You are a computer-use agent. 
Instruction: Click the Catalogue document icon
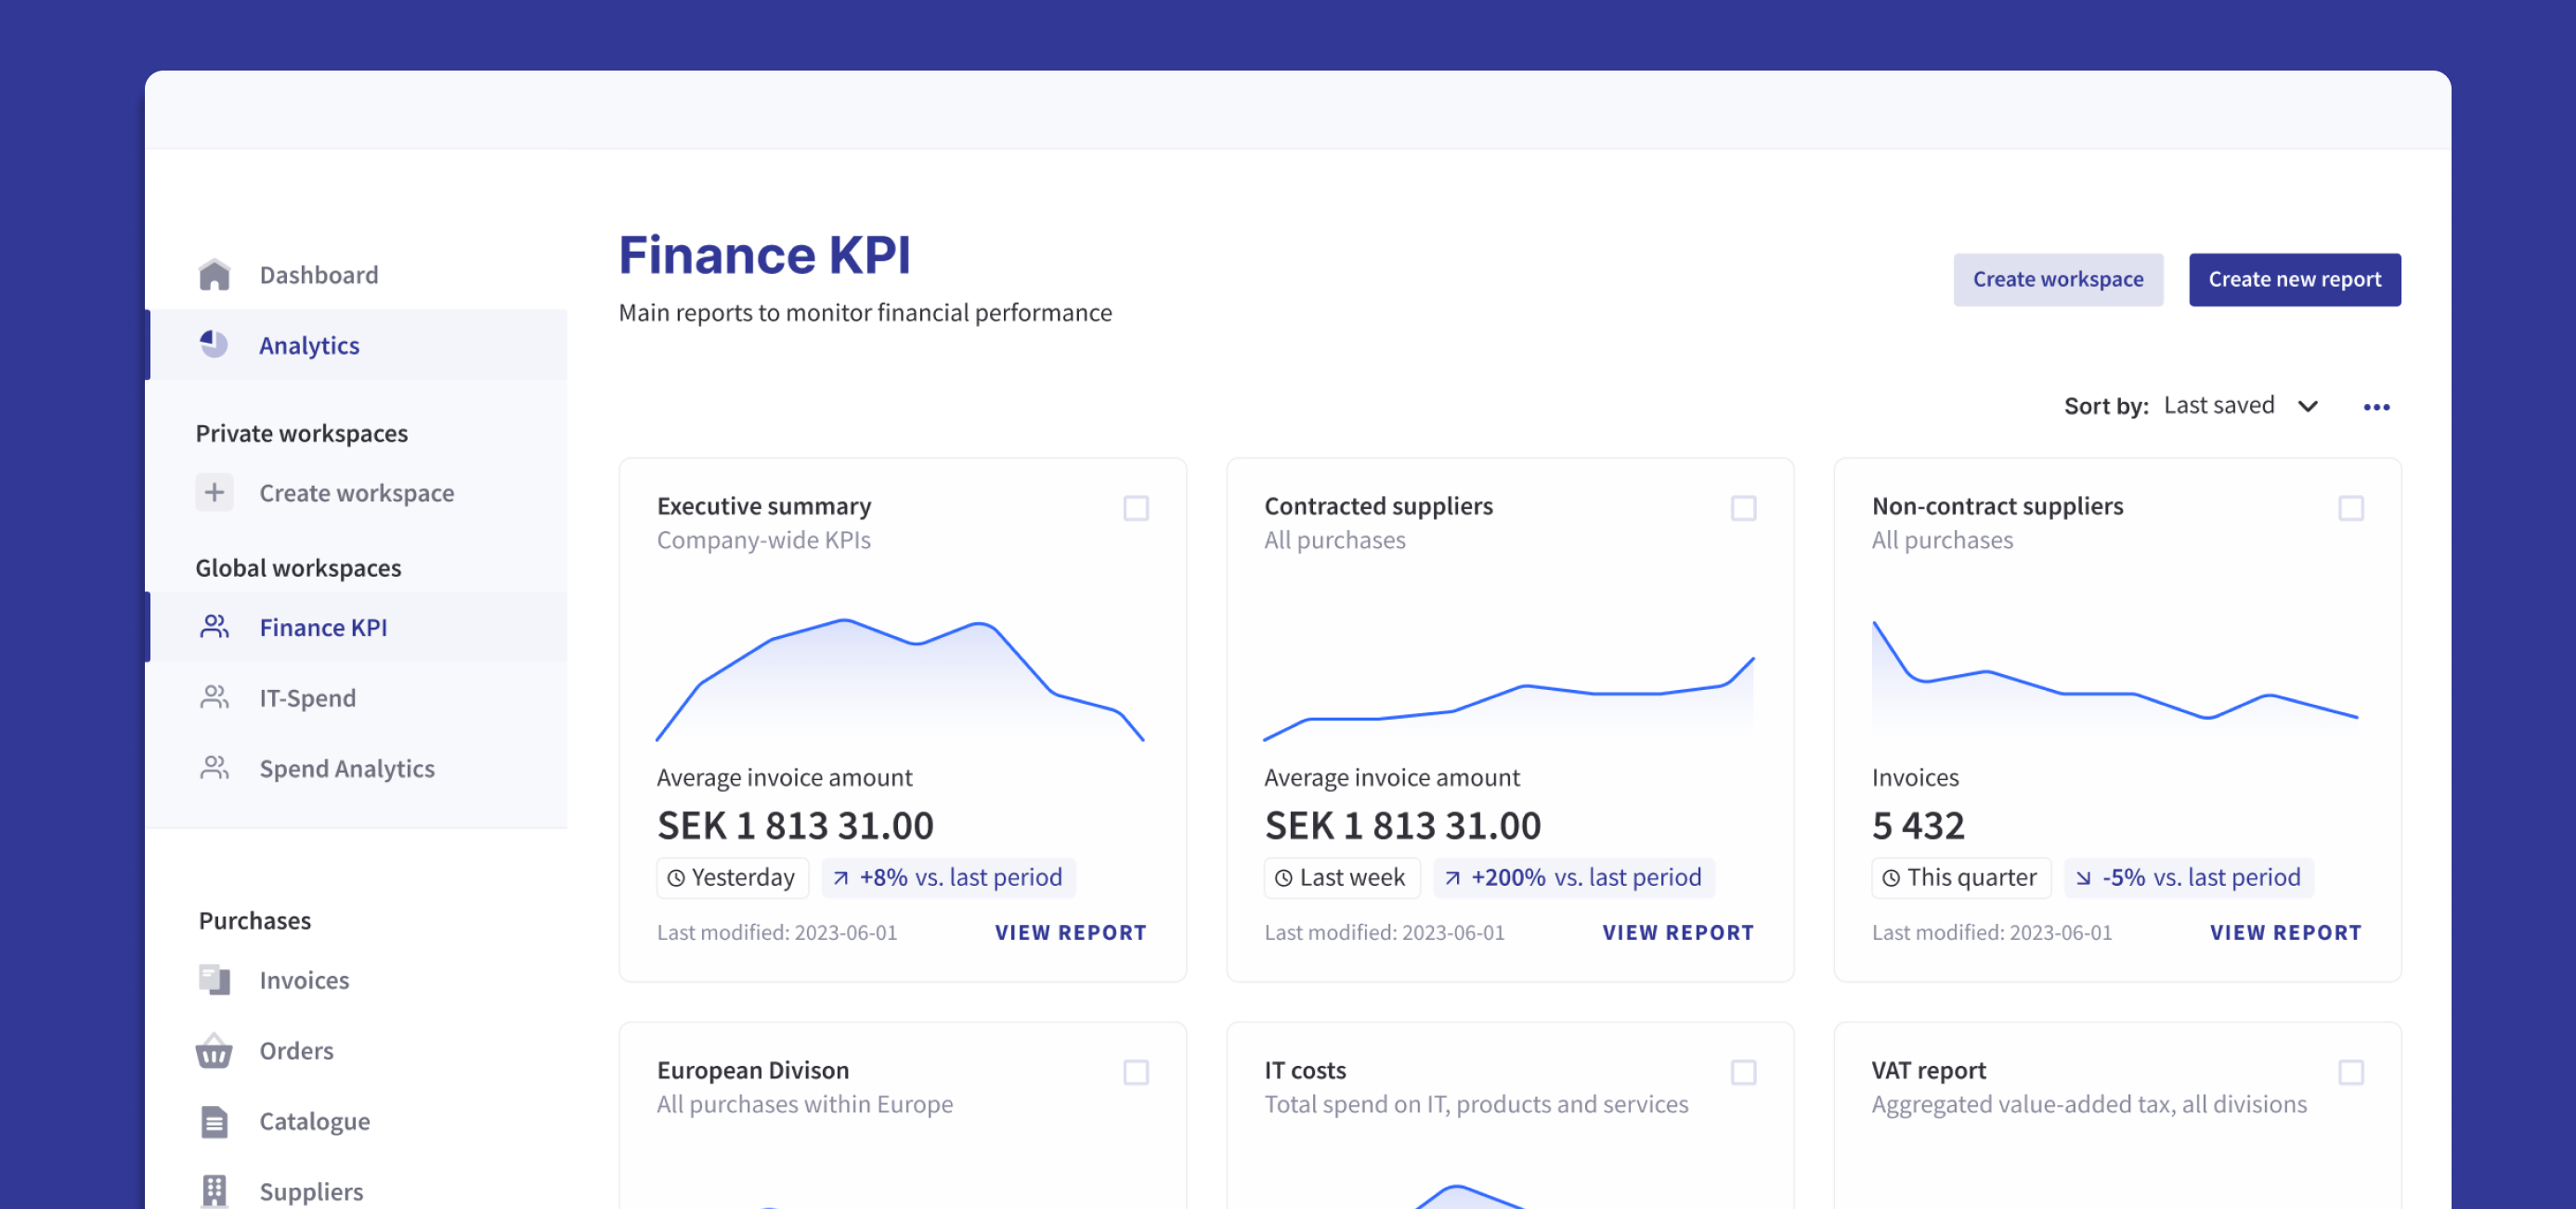click(214, 1121)
